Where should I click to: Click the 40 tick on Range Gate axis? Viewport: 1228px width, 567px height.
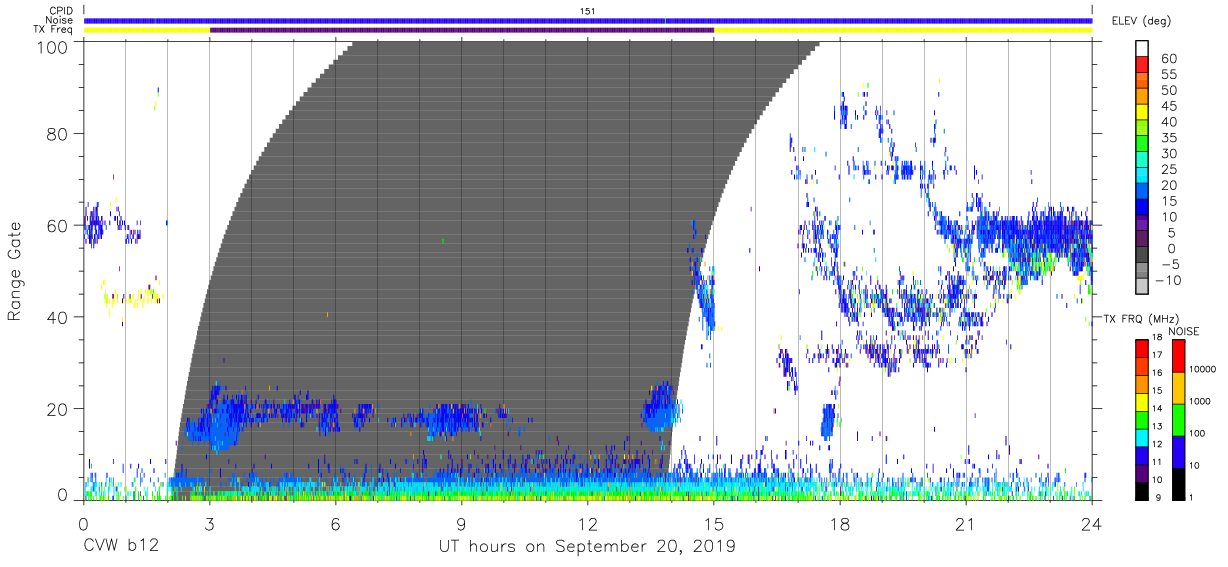click(58, 317)
